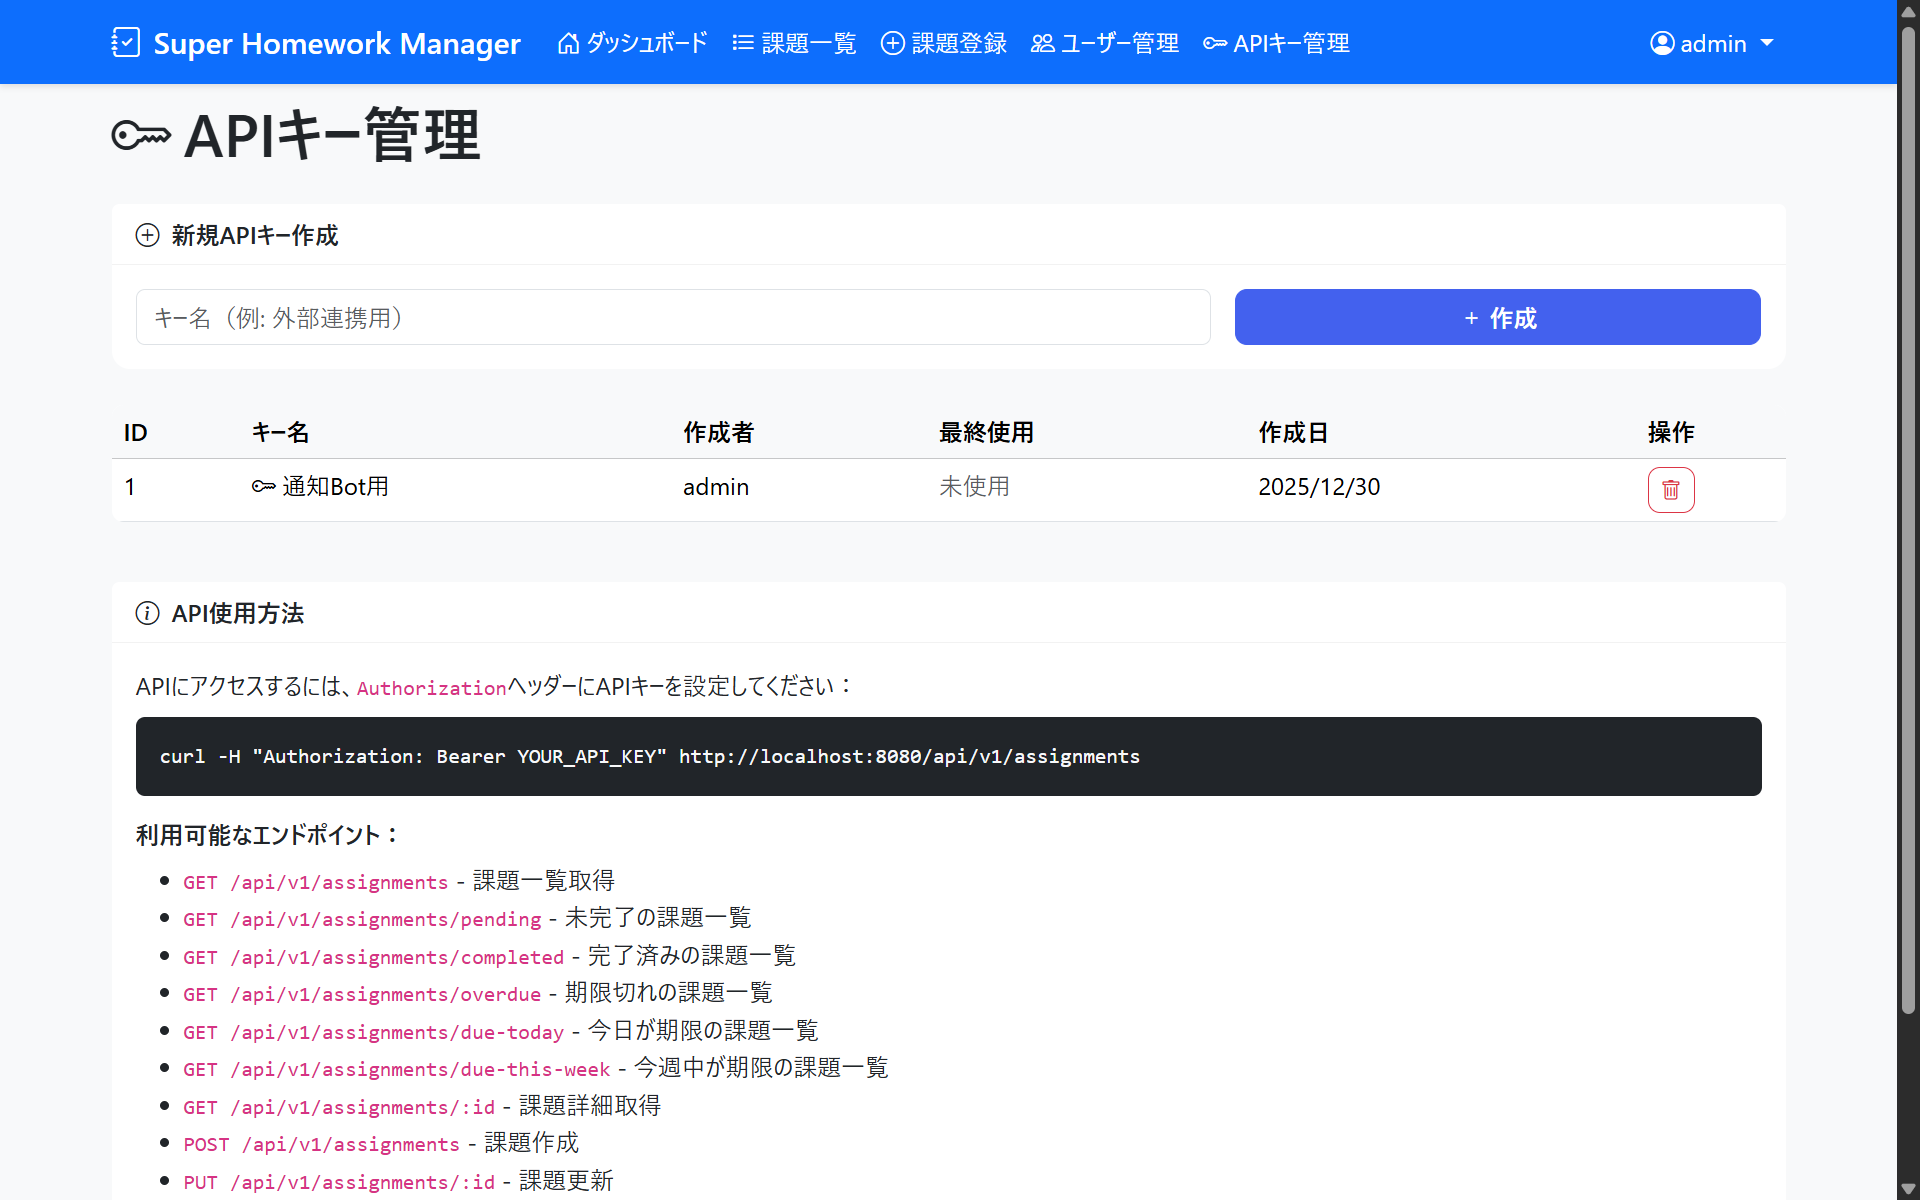Click the plus-circle icon by 新規APIキー作成

[x=147, y=235]
